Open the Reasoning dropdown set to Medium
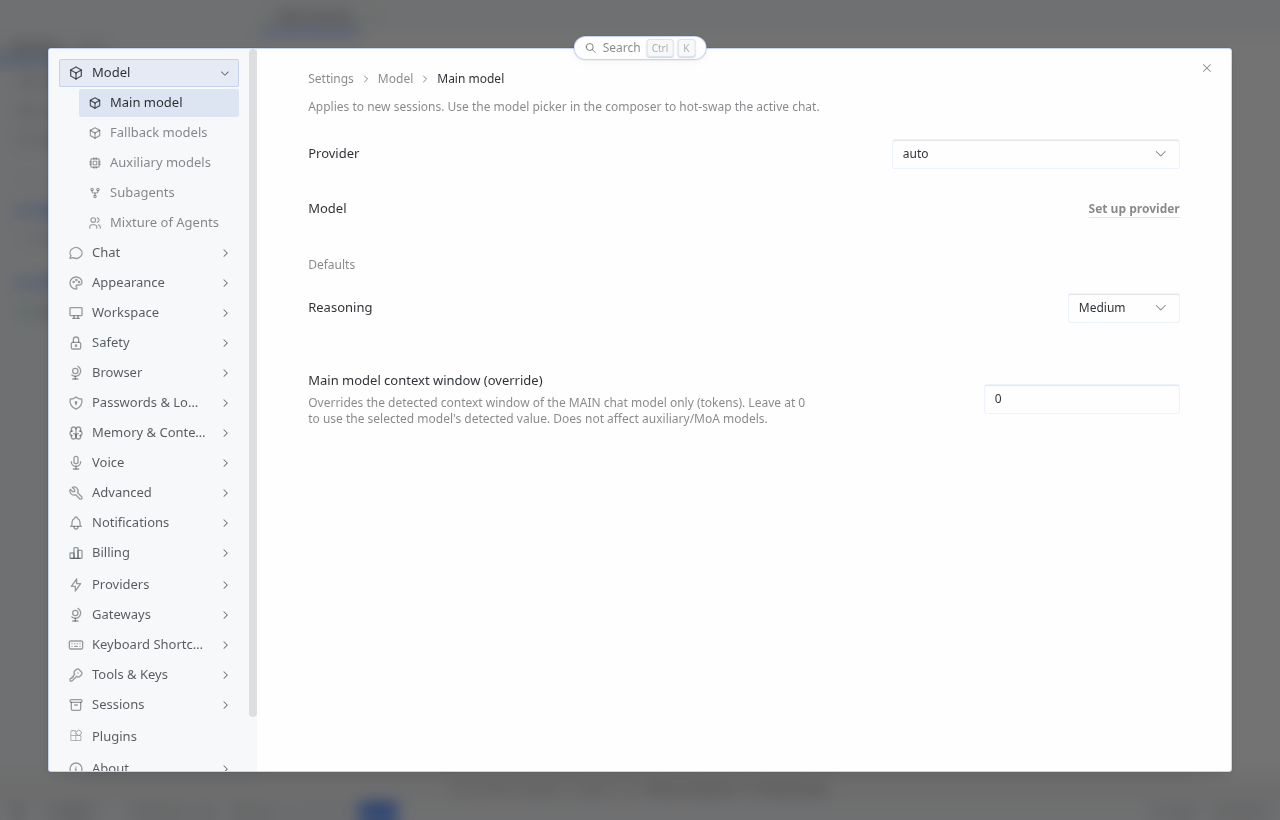The image size is (1280, 820). [x=1123, y=308]
